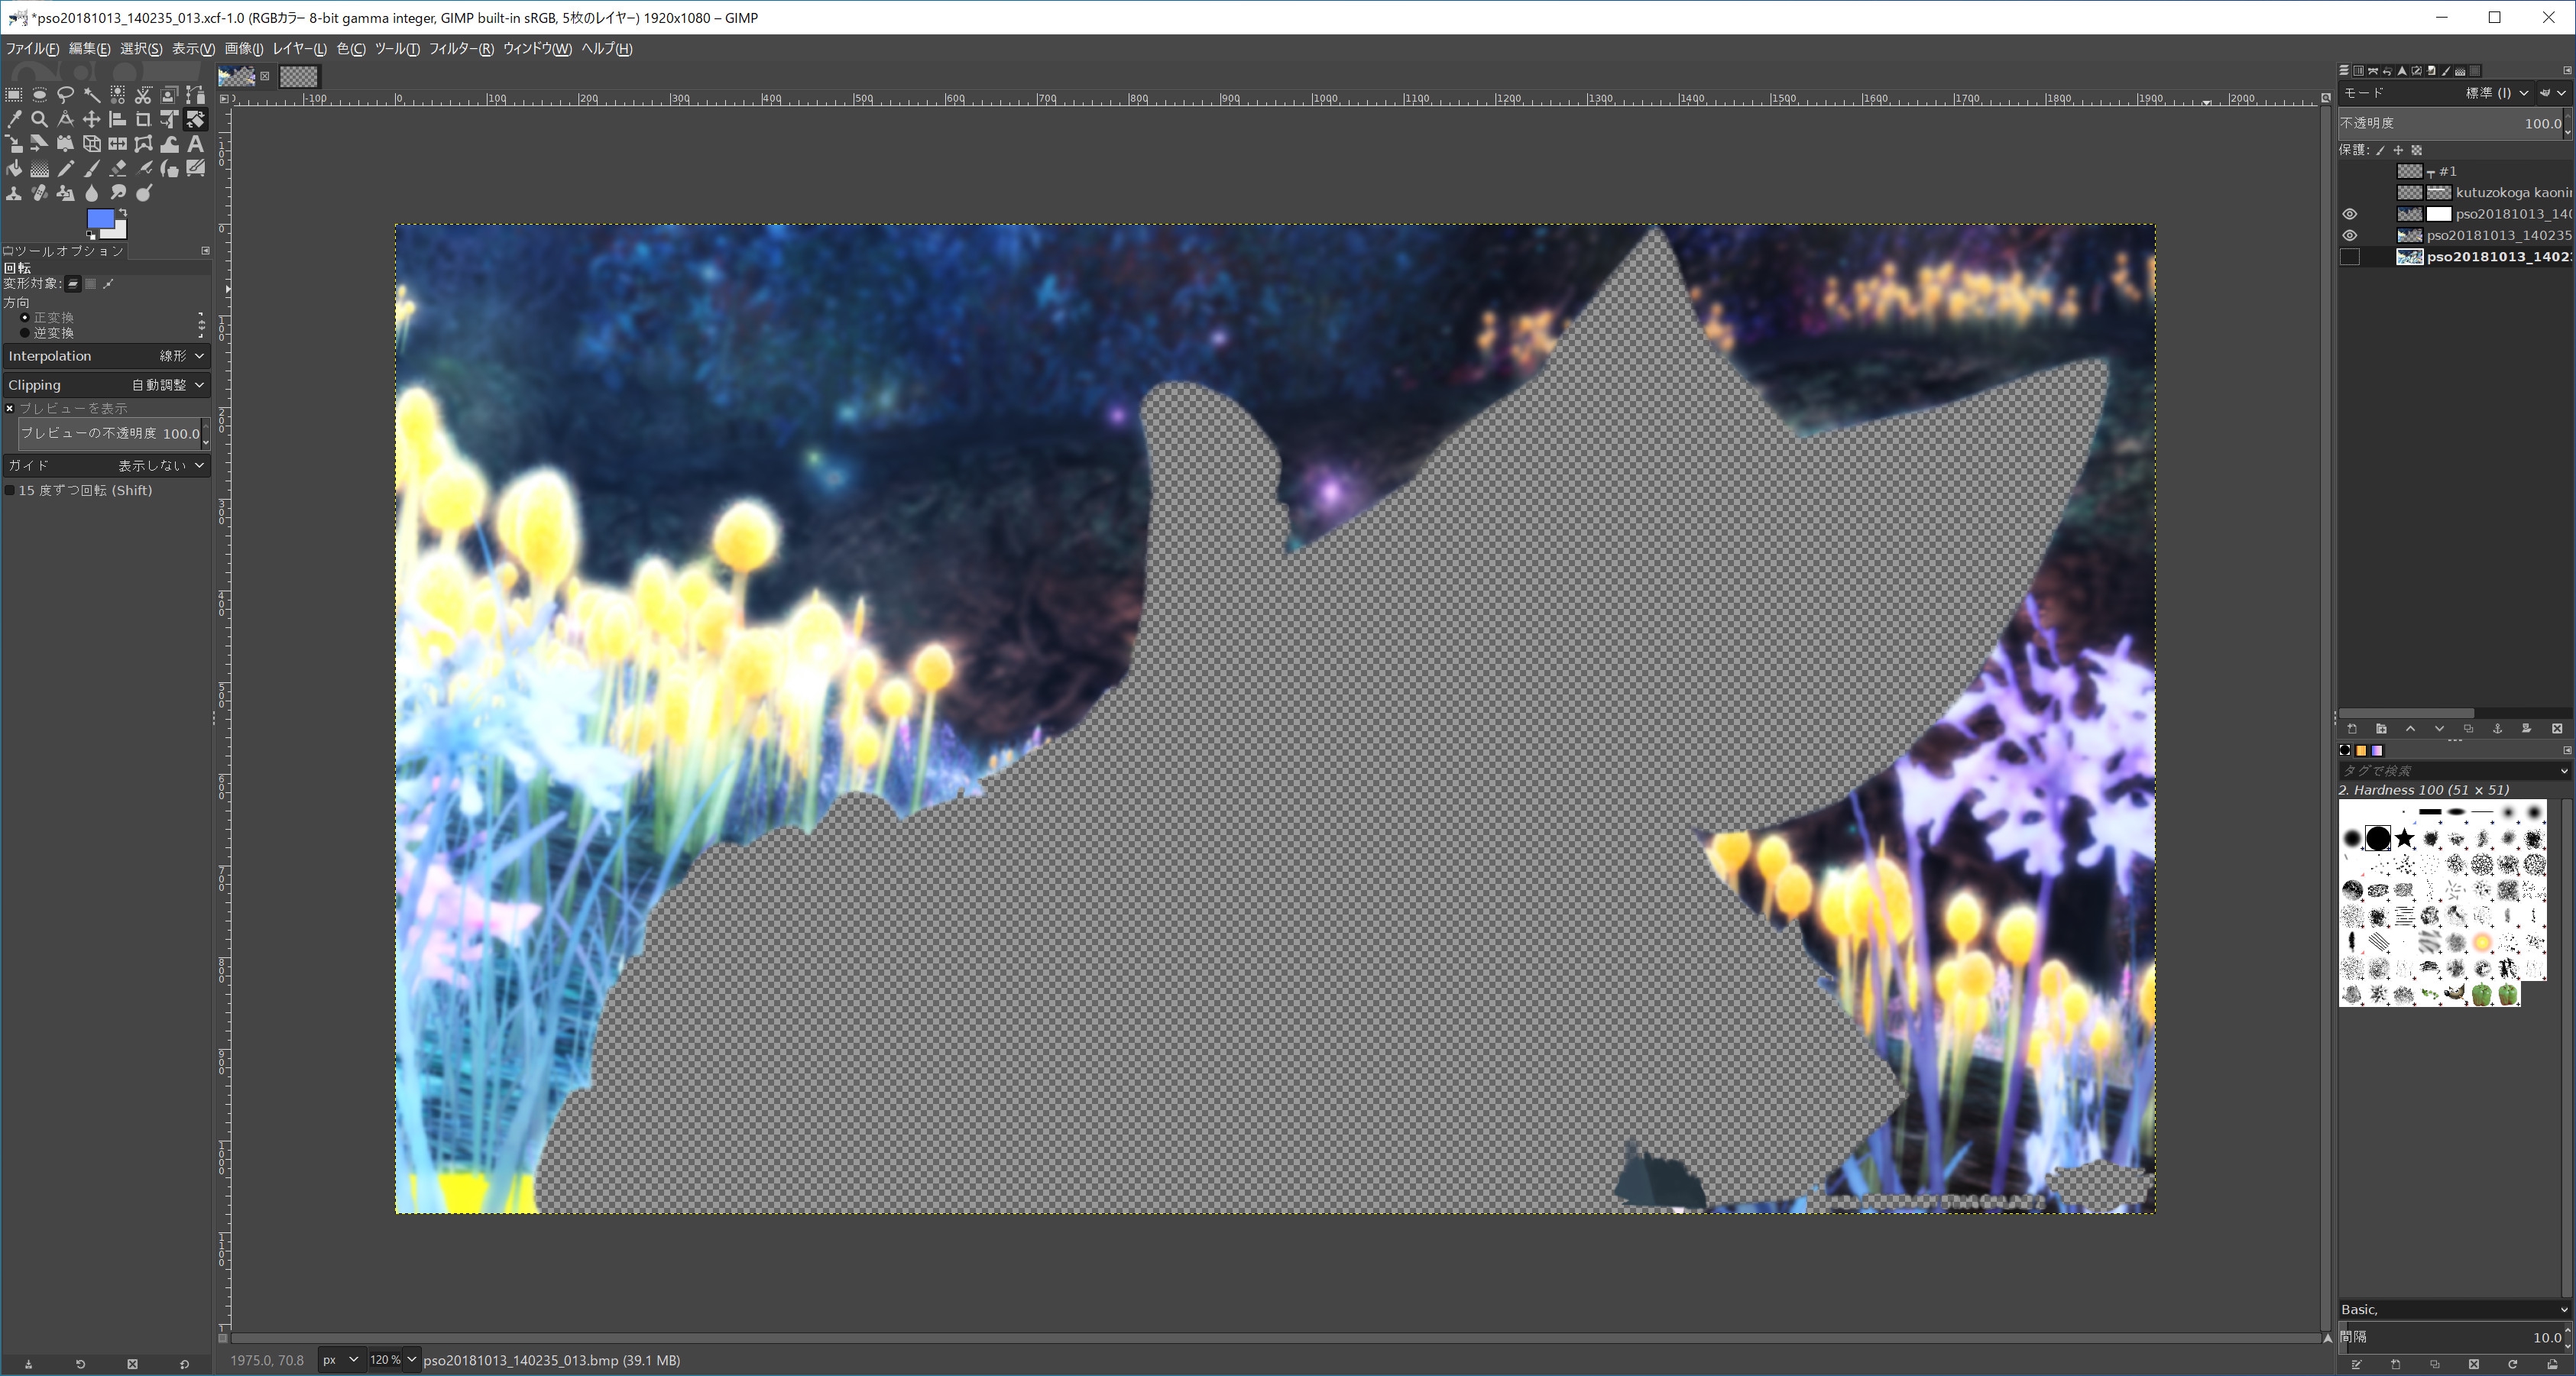This screenshot has width=2576, height=1376.
Task: Add a mask to the layer
Action: pos(2526,729)
